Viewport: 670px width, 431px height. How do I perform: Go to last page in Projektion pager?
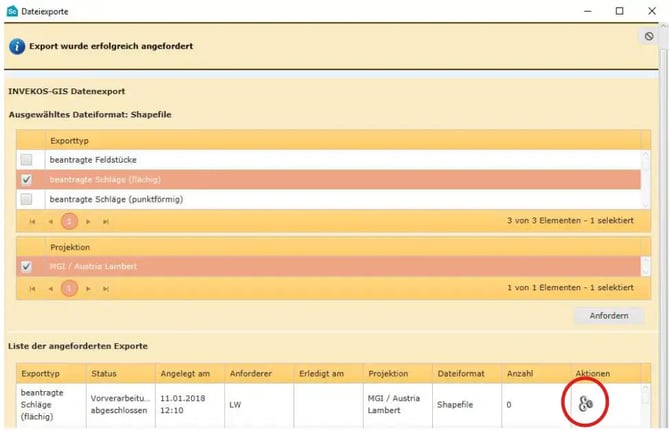click(106, 288)
